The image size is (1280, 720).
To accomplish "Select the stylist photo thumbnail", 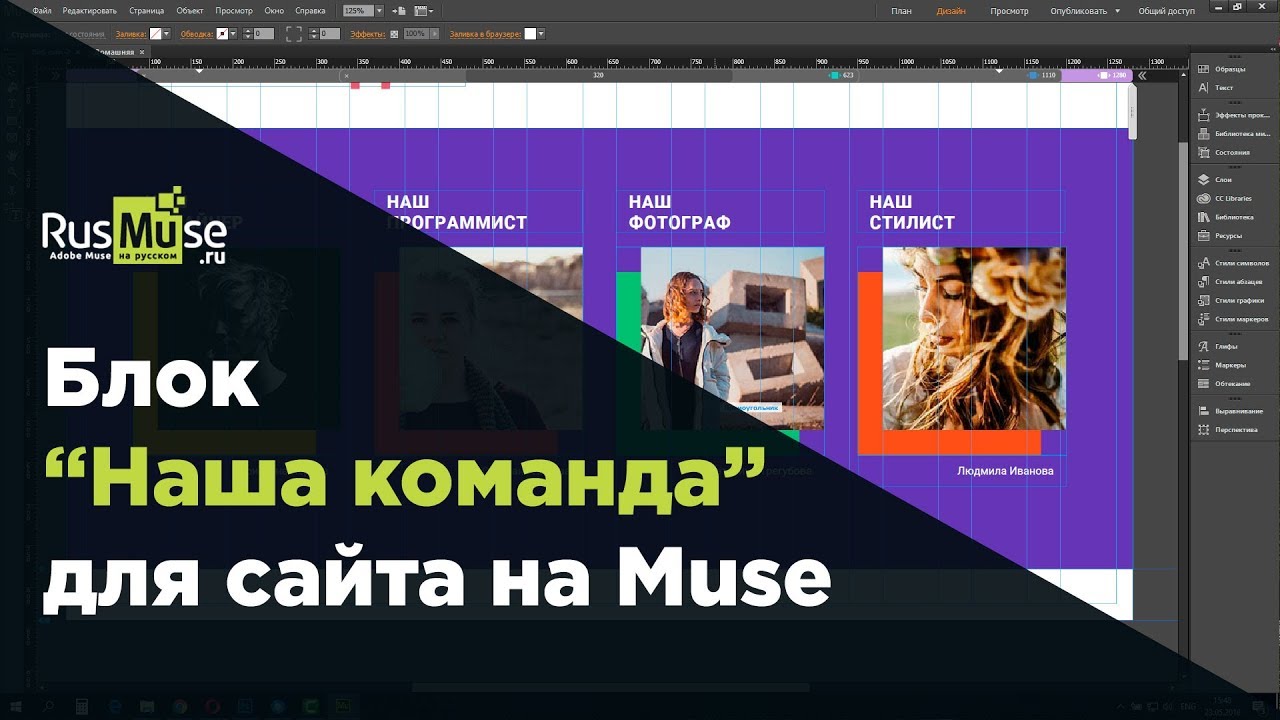I will tap(974, 338).
